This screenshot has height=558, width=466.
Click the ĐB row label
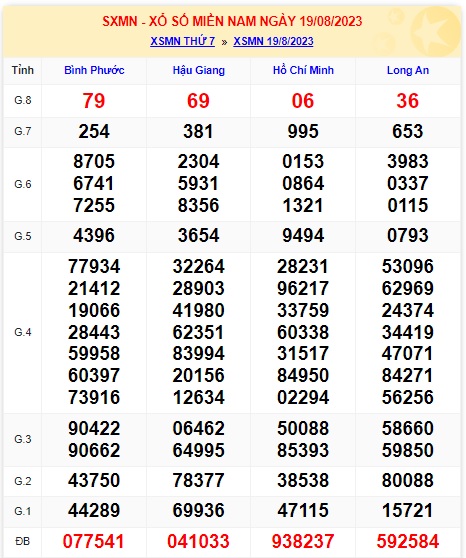click(23, 542)
